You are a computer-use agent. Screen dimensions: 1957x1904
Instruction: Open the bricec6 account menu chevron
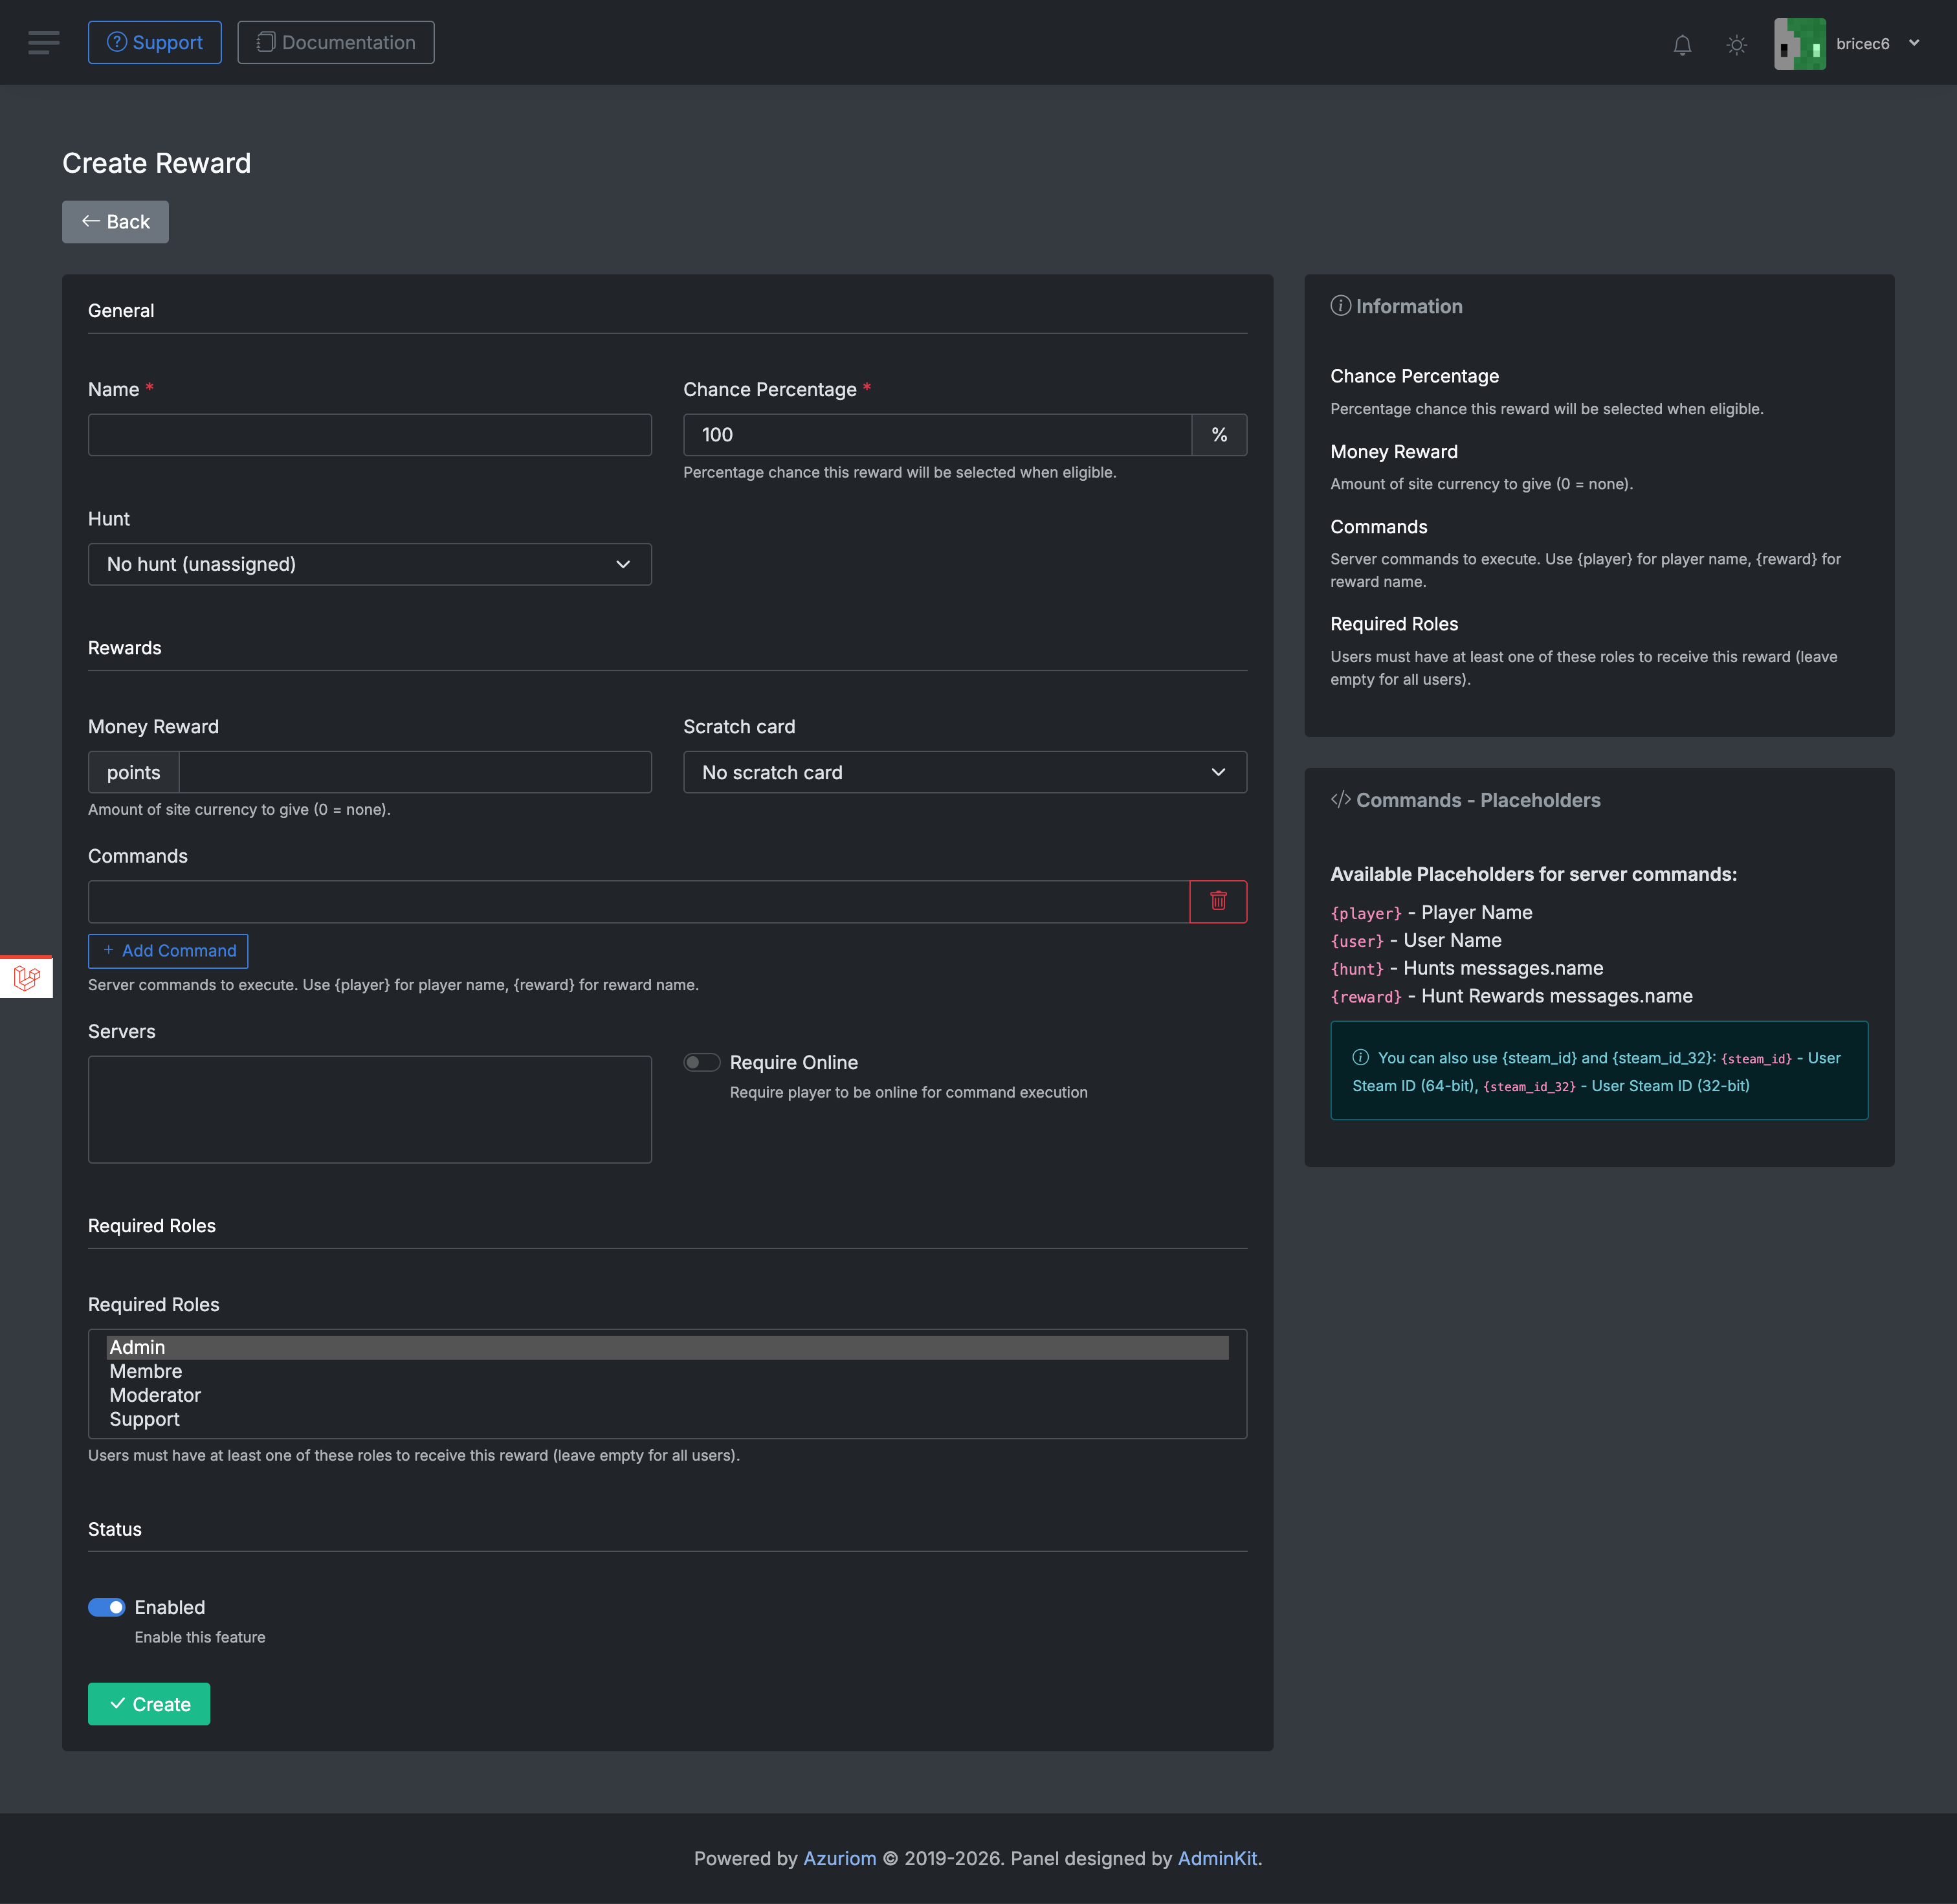click(x=1914, y=43)
